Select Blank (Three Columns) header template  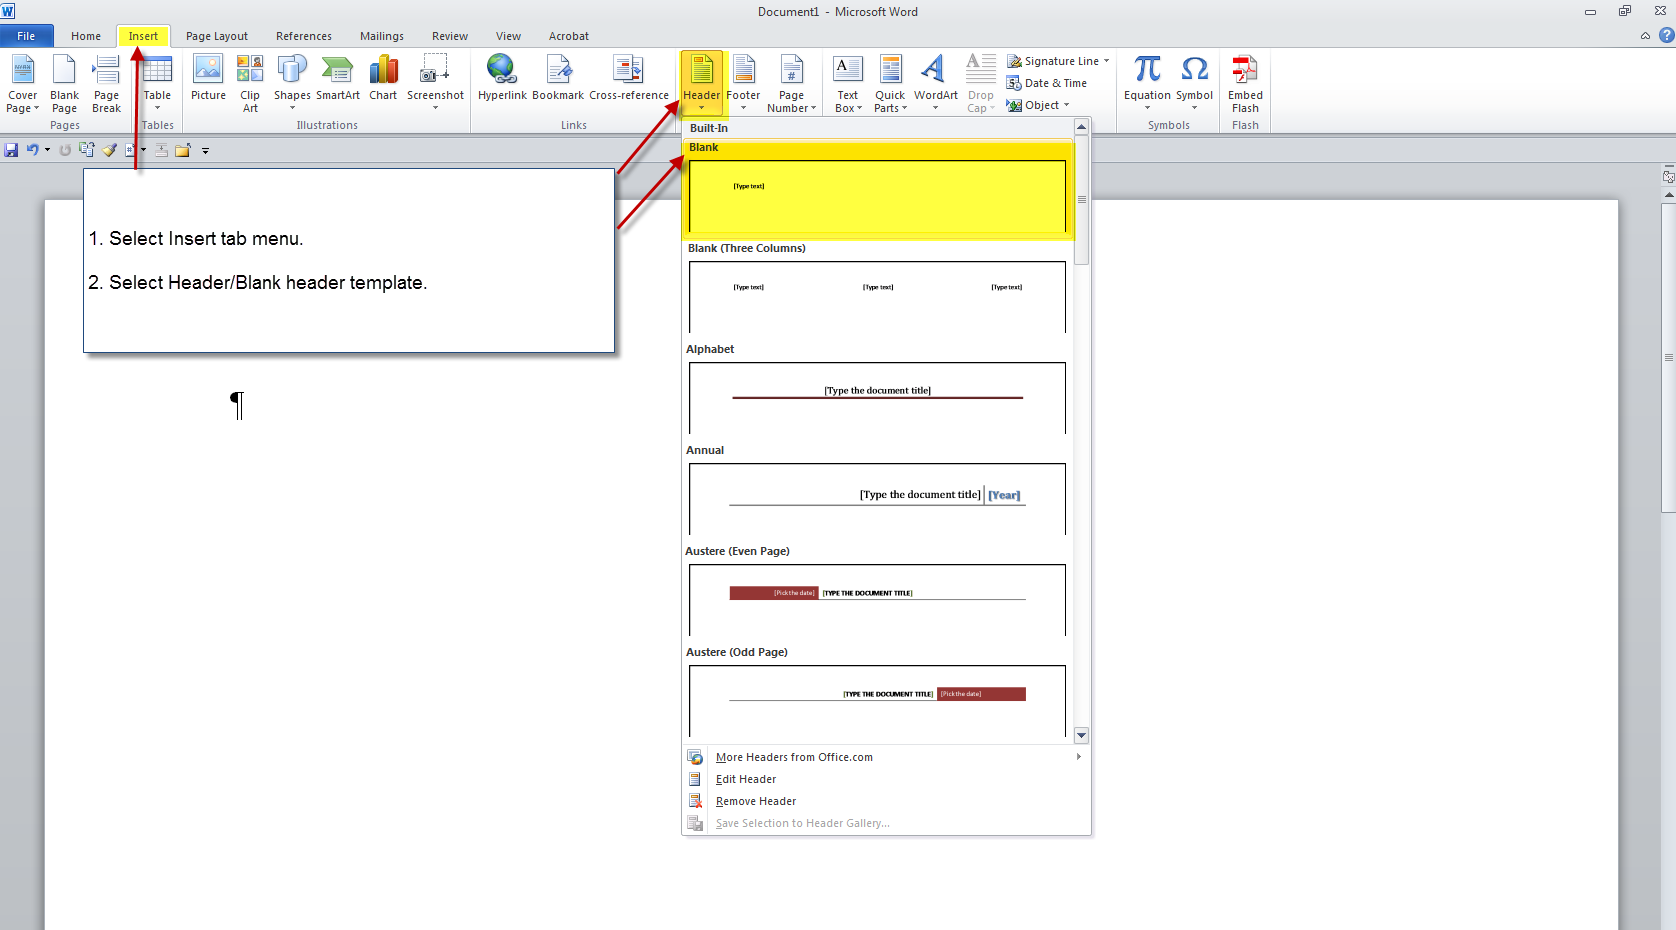[x=878, y=289]
